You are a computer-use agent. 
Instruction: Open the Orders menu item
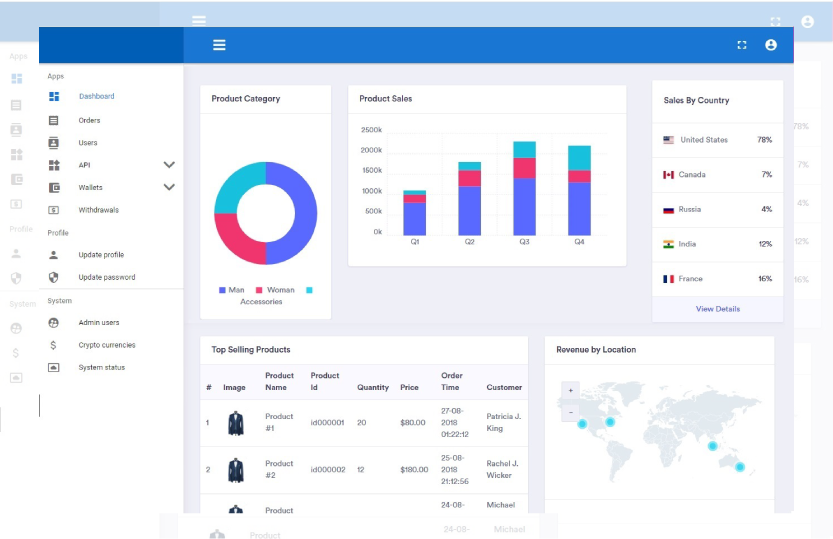(x=89, y=120)
